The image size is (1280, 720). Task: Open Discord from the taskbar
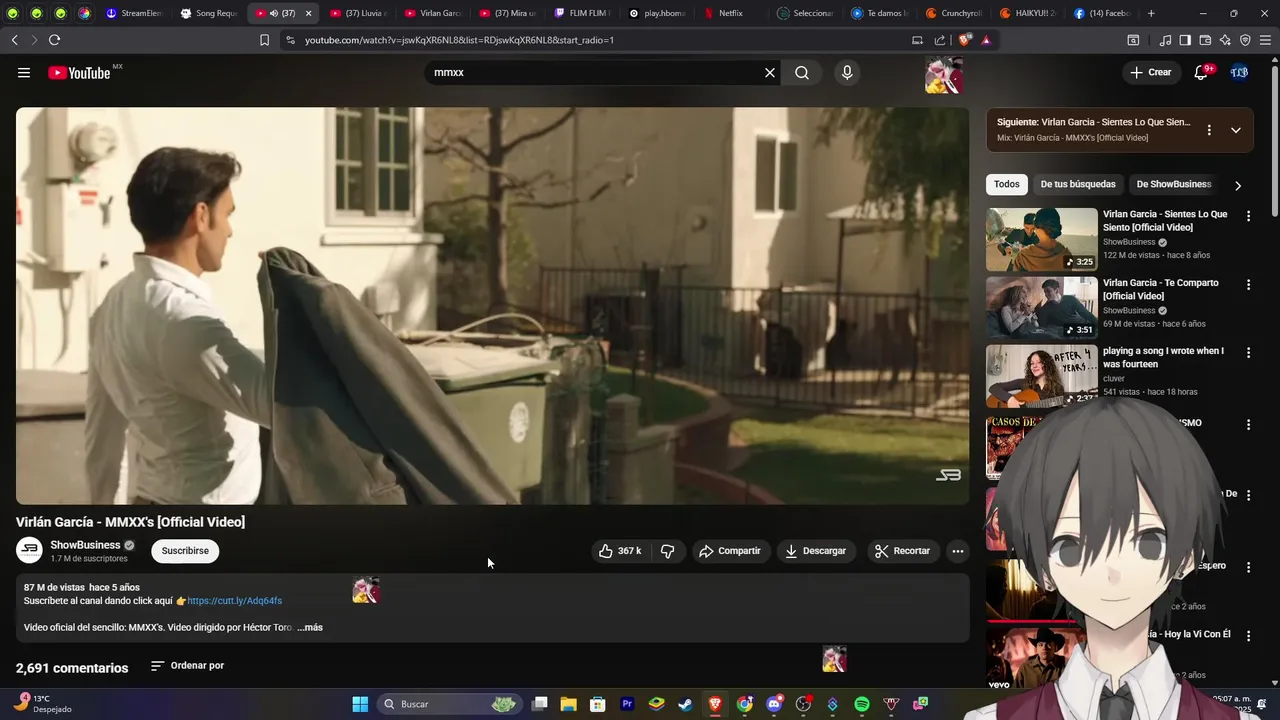tap(773, 704)
